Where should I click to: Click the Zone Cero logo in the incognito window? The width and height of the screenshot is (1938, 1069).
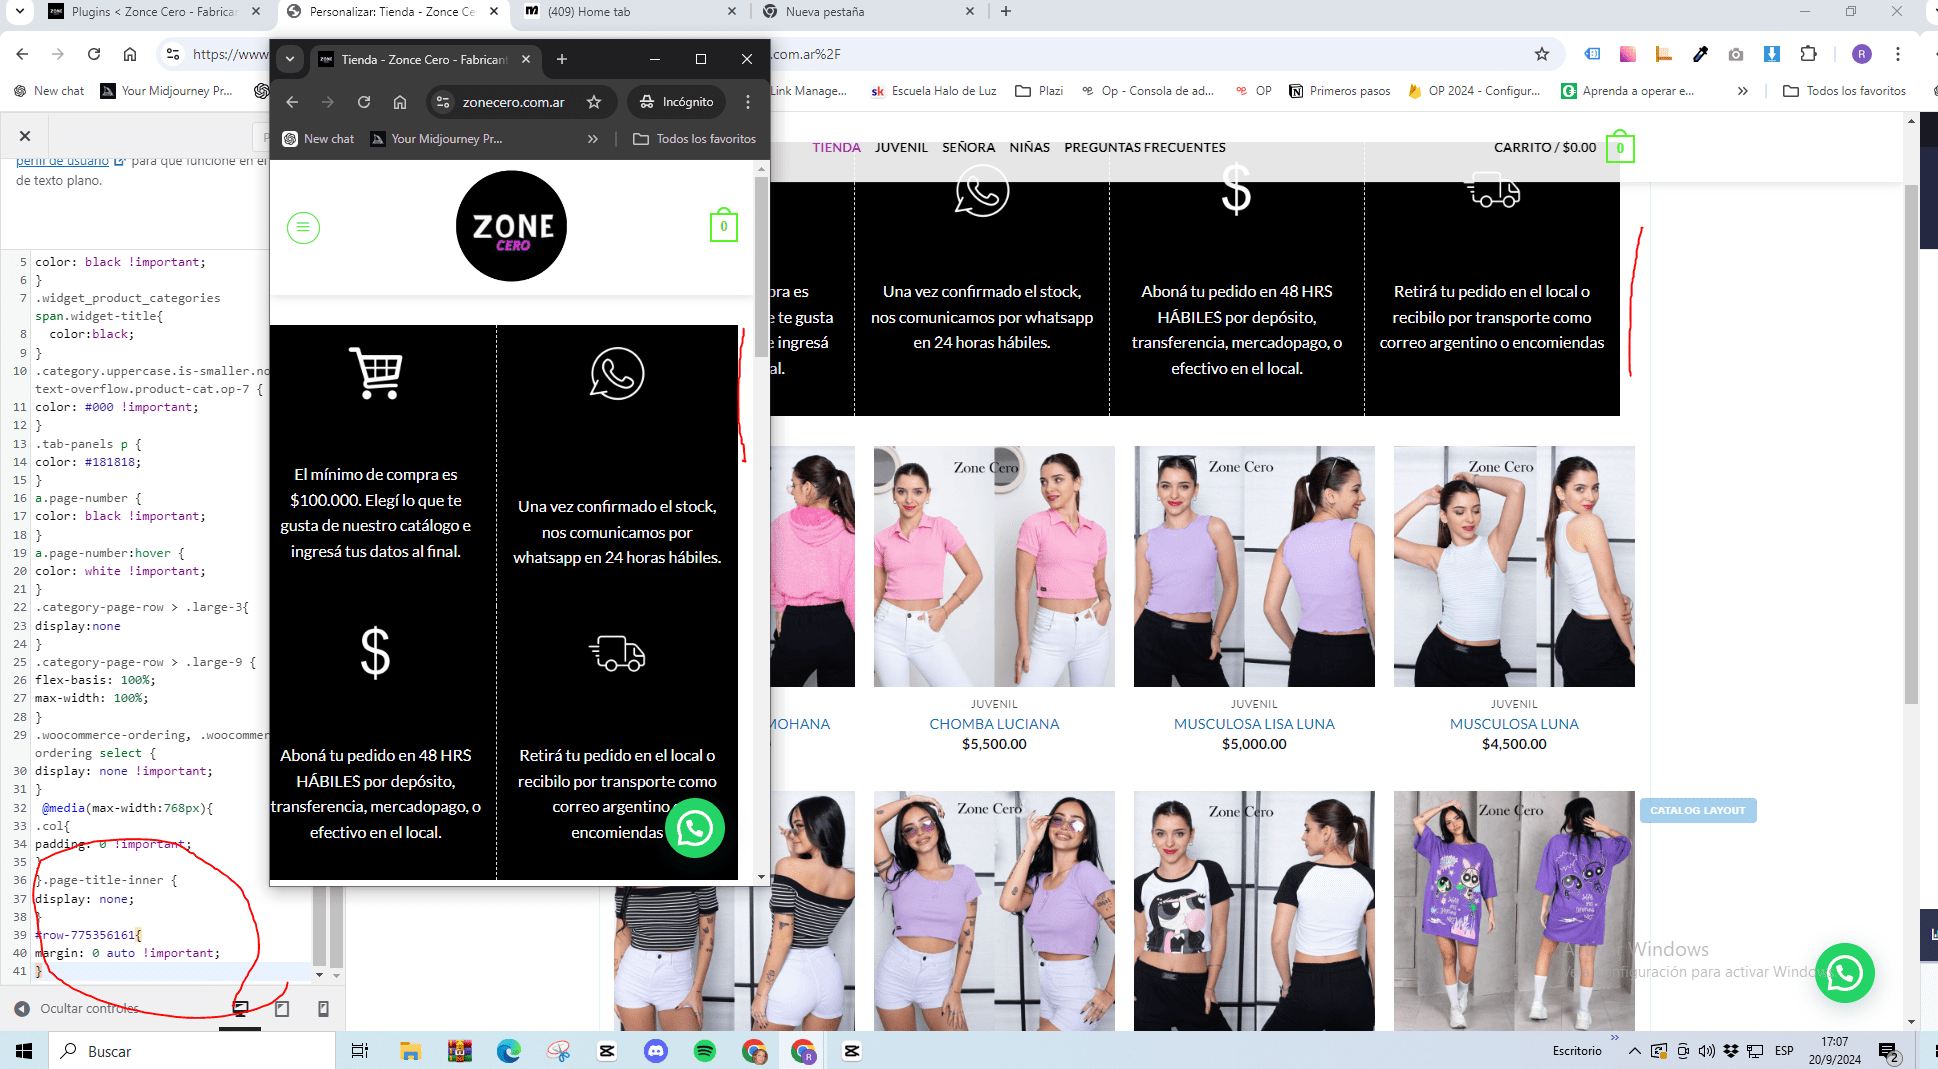(512, 226)
